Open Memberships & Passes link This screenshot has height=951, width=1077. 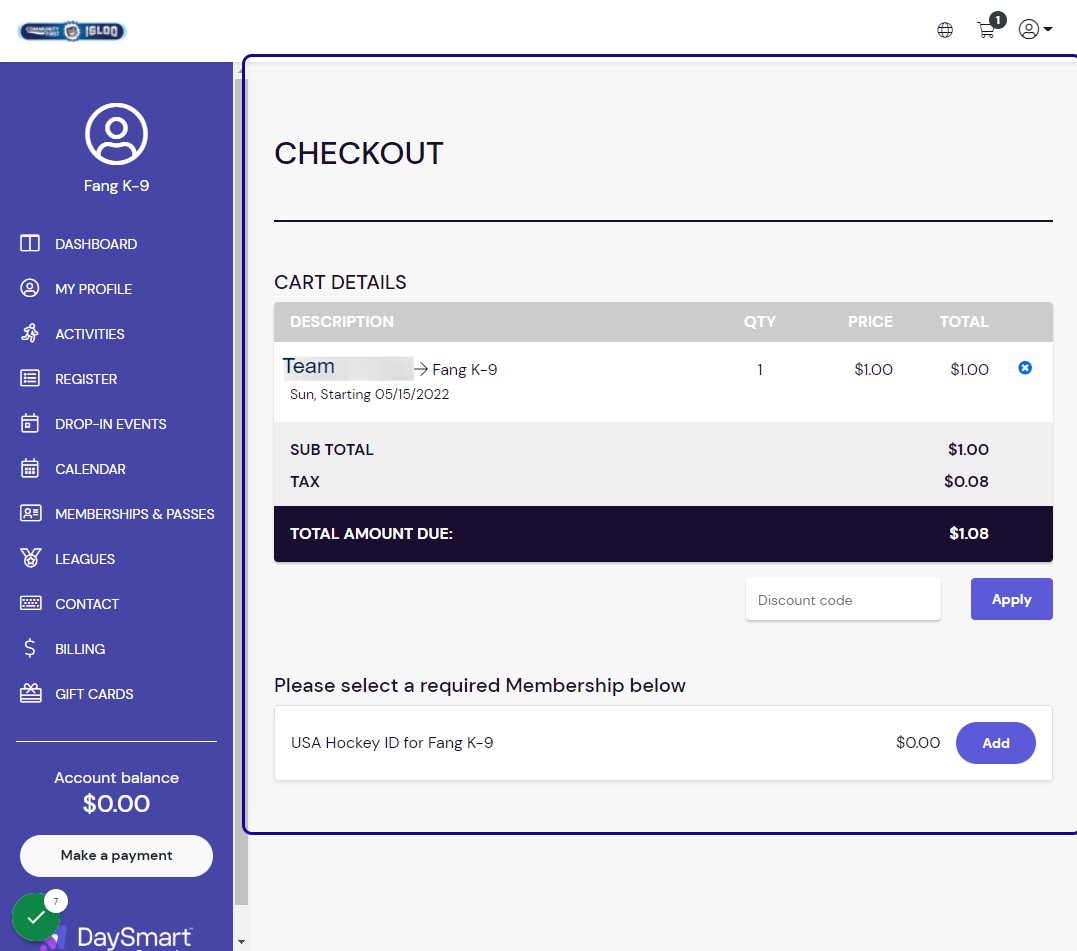click(x=135, y=514)
